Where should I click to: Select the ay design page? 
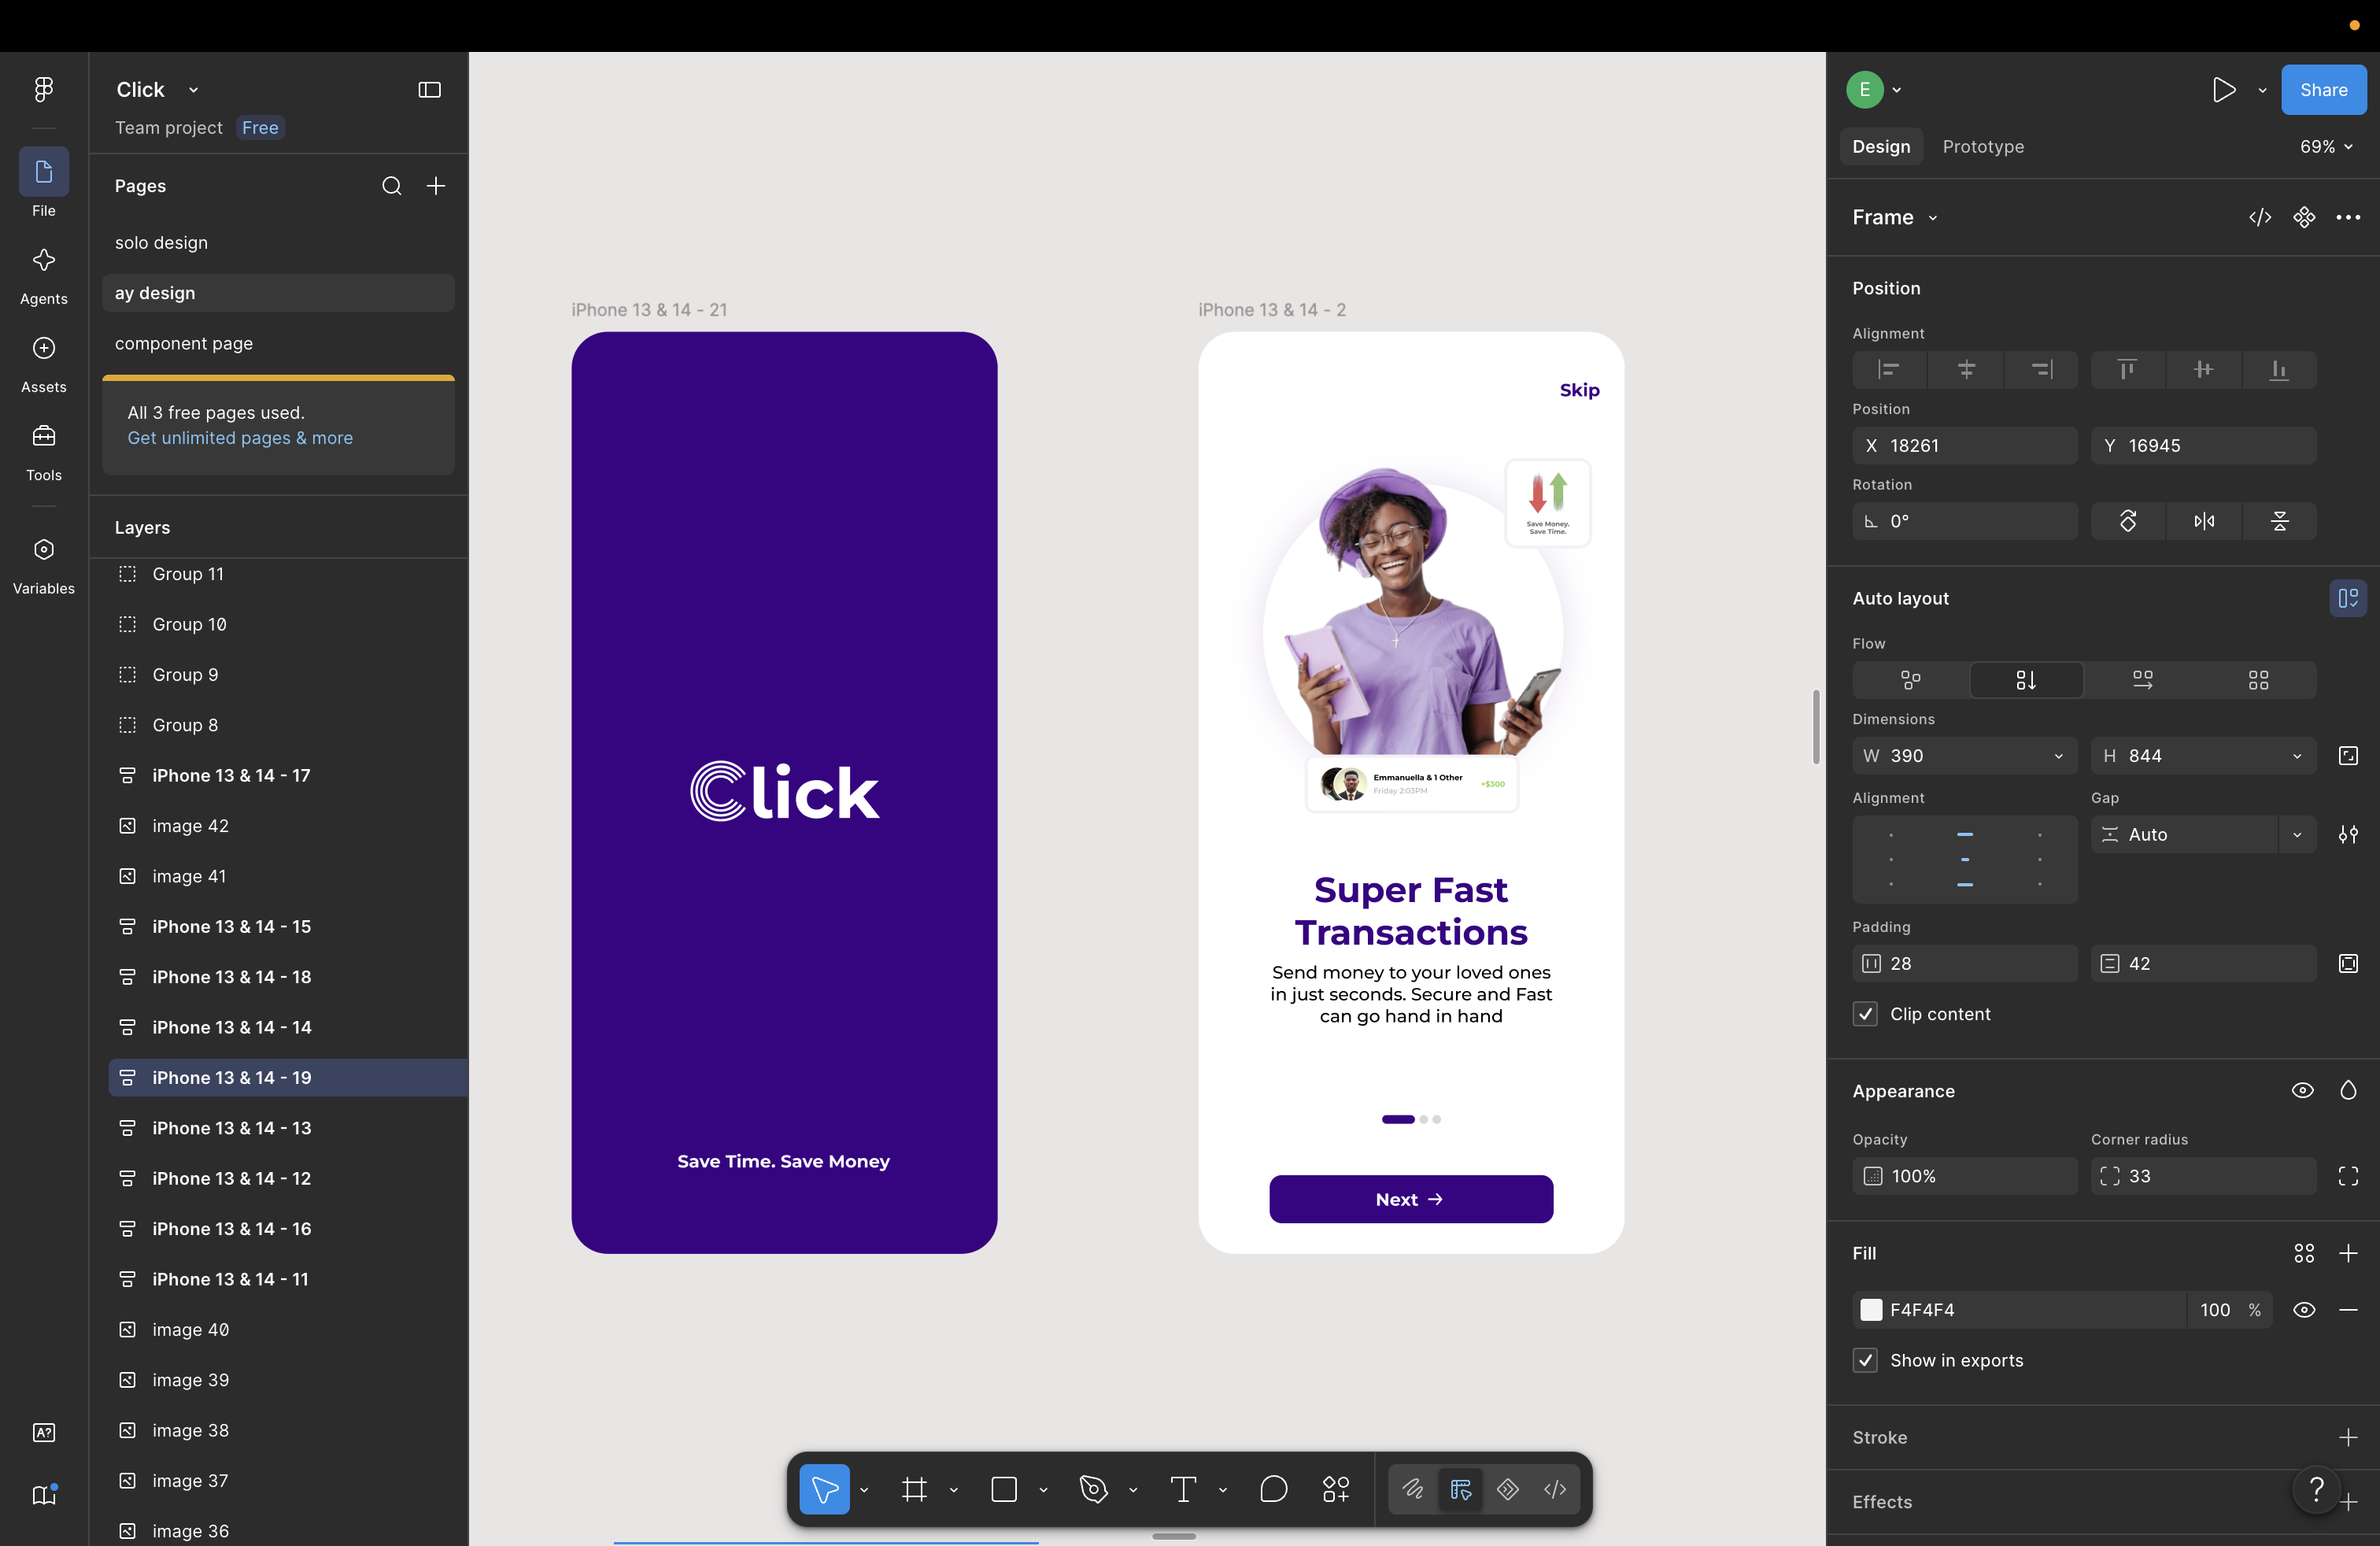click(x=278, y=293)
